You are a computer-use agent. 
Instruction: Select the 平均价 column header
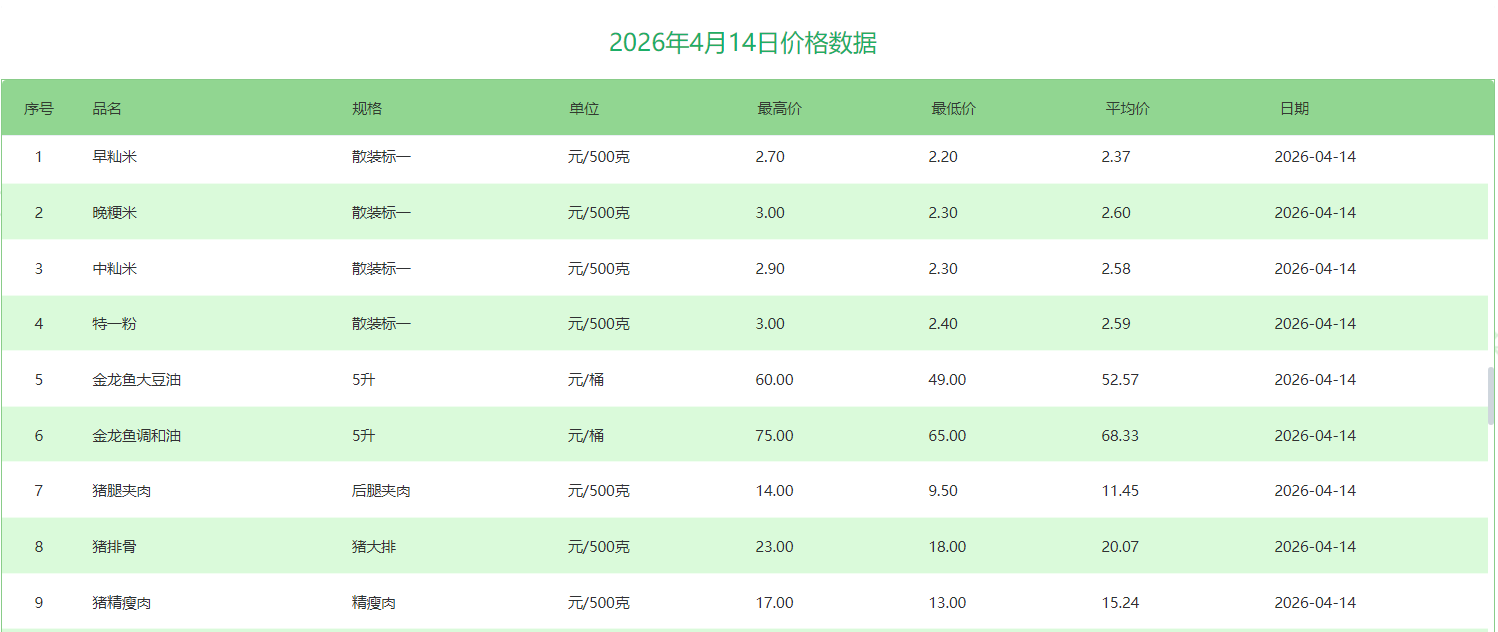[x=1127, y=109]
